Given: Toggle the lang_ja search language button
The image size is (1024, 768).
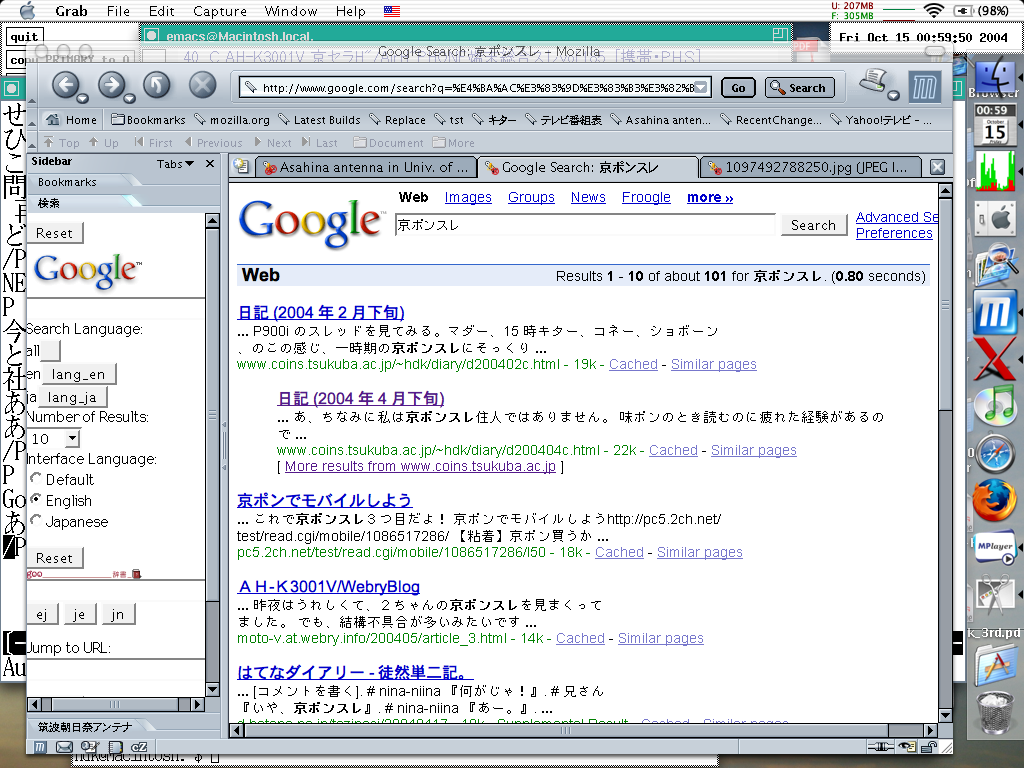Looking at the screenshot, I should 72,397.
